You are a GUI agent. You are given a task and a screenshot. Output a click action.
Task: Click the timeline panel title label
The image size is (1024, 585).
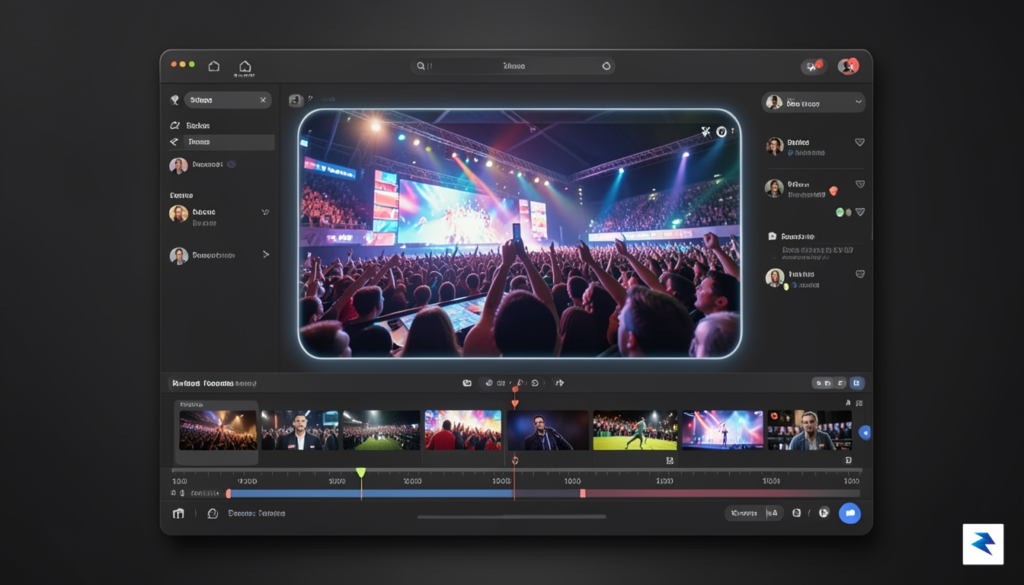tap(214, 383)
